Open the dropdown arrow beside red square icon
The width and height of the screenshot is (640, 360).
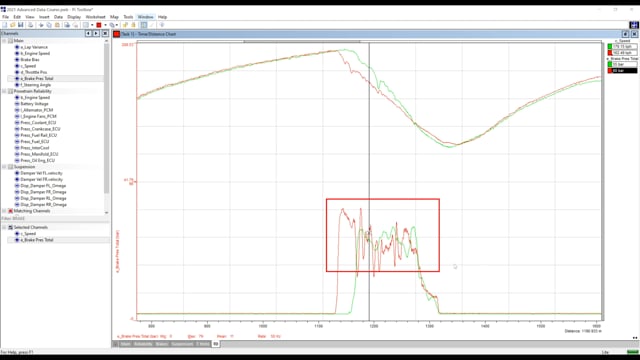pos(105,25)
